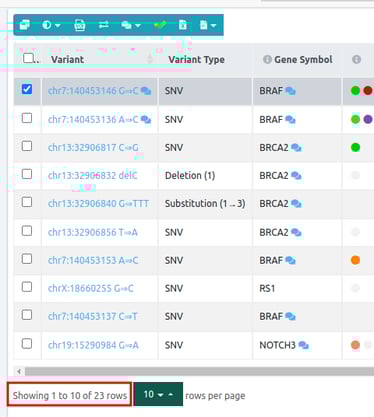The width and height of the screenshot is (374, 417).
Task: Click the VCF file export icon
Action: pos(80,25)
